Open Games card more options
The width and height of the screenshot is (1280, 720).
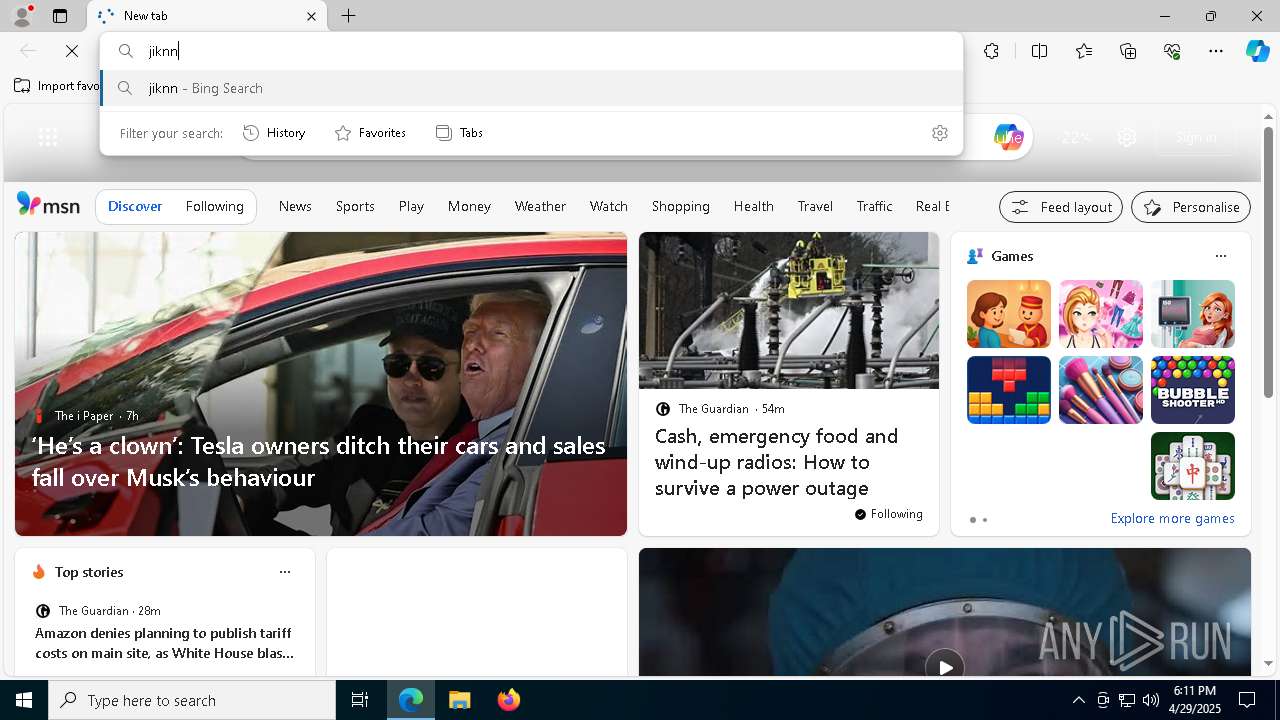(1220, 256)
